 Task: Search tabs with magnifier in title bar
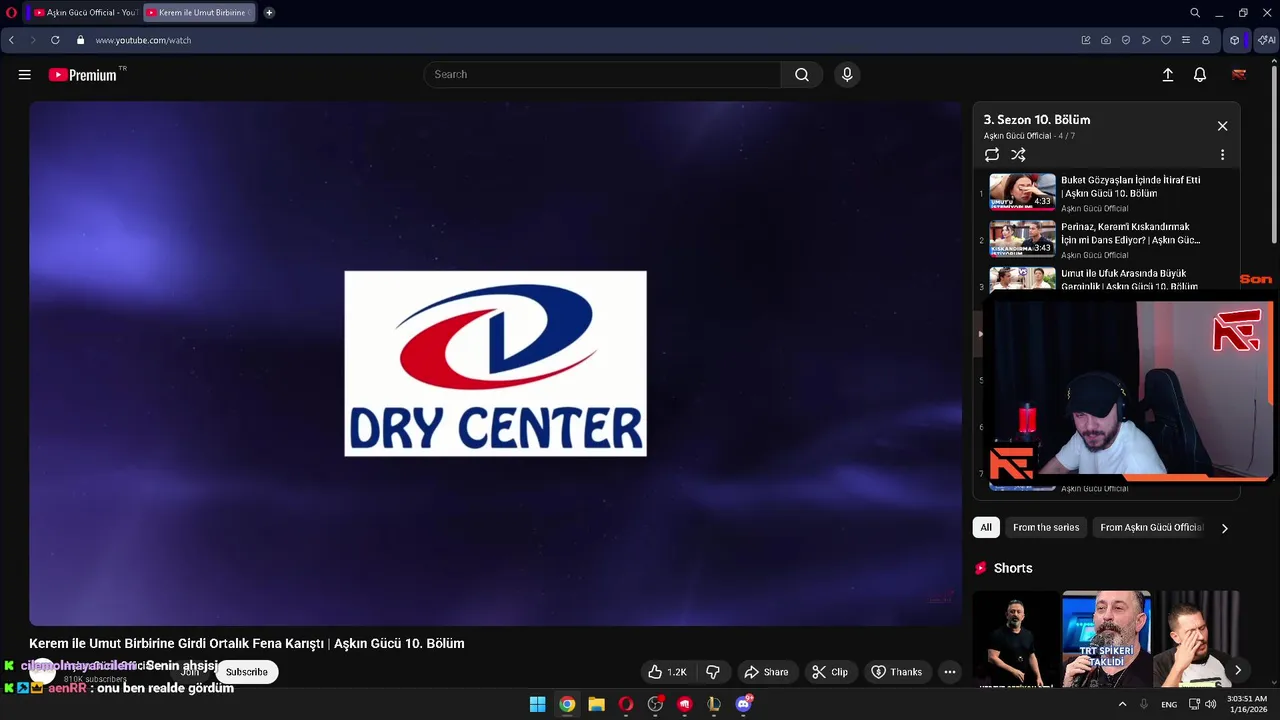pyautogui.click(x=1195, y=13)
